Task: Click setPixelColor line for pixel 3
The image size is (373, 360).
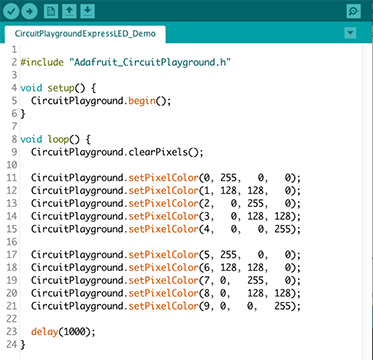Action: point(166,216)
